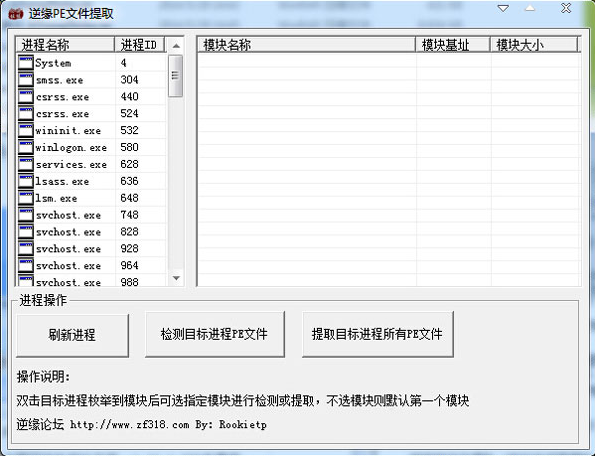Click the process list scrollbar thumb

175,75
